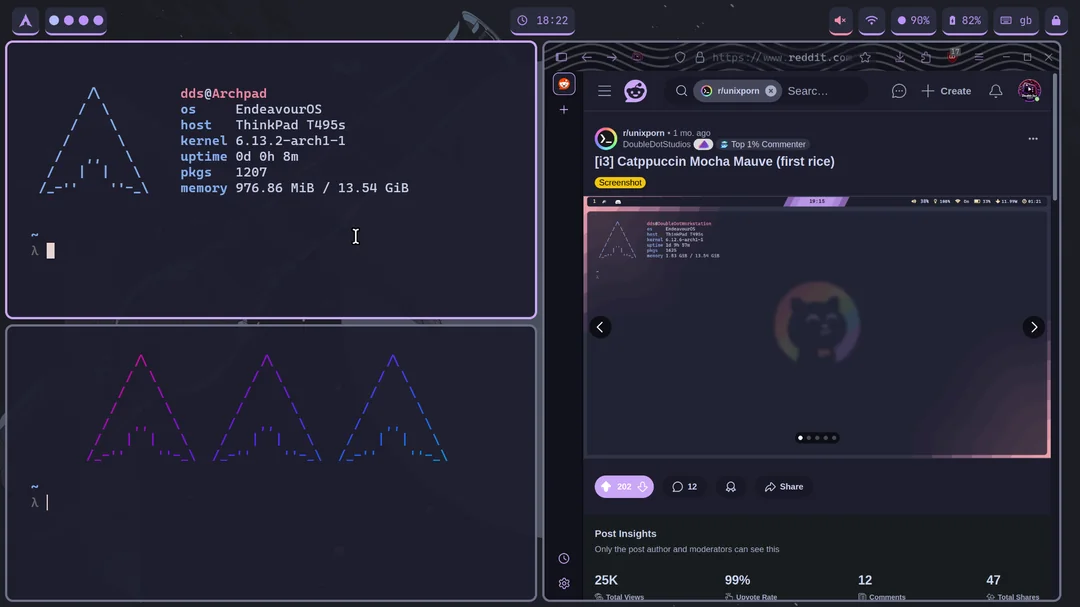Open the 12 comments button
The image size is (1080, 607).
685,487
